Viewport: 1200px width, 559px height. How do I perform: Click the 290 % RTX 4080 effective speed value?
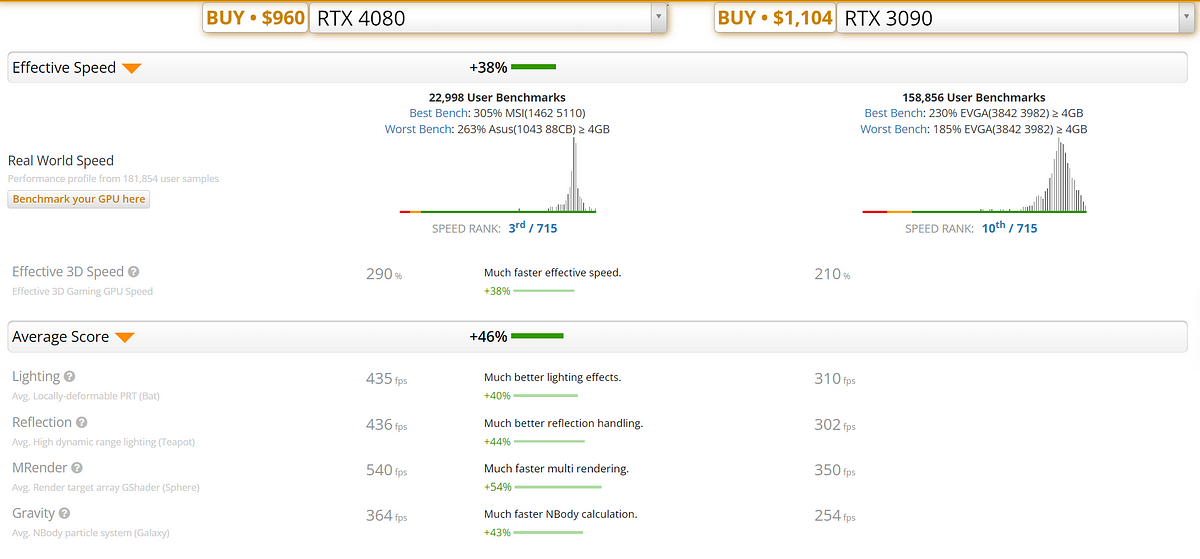[384, 273]
